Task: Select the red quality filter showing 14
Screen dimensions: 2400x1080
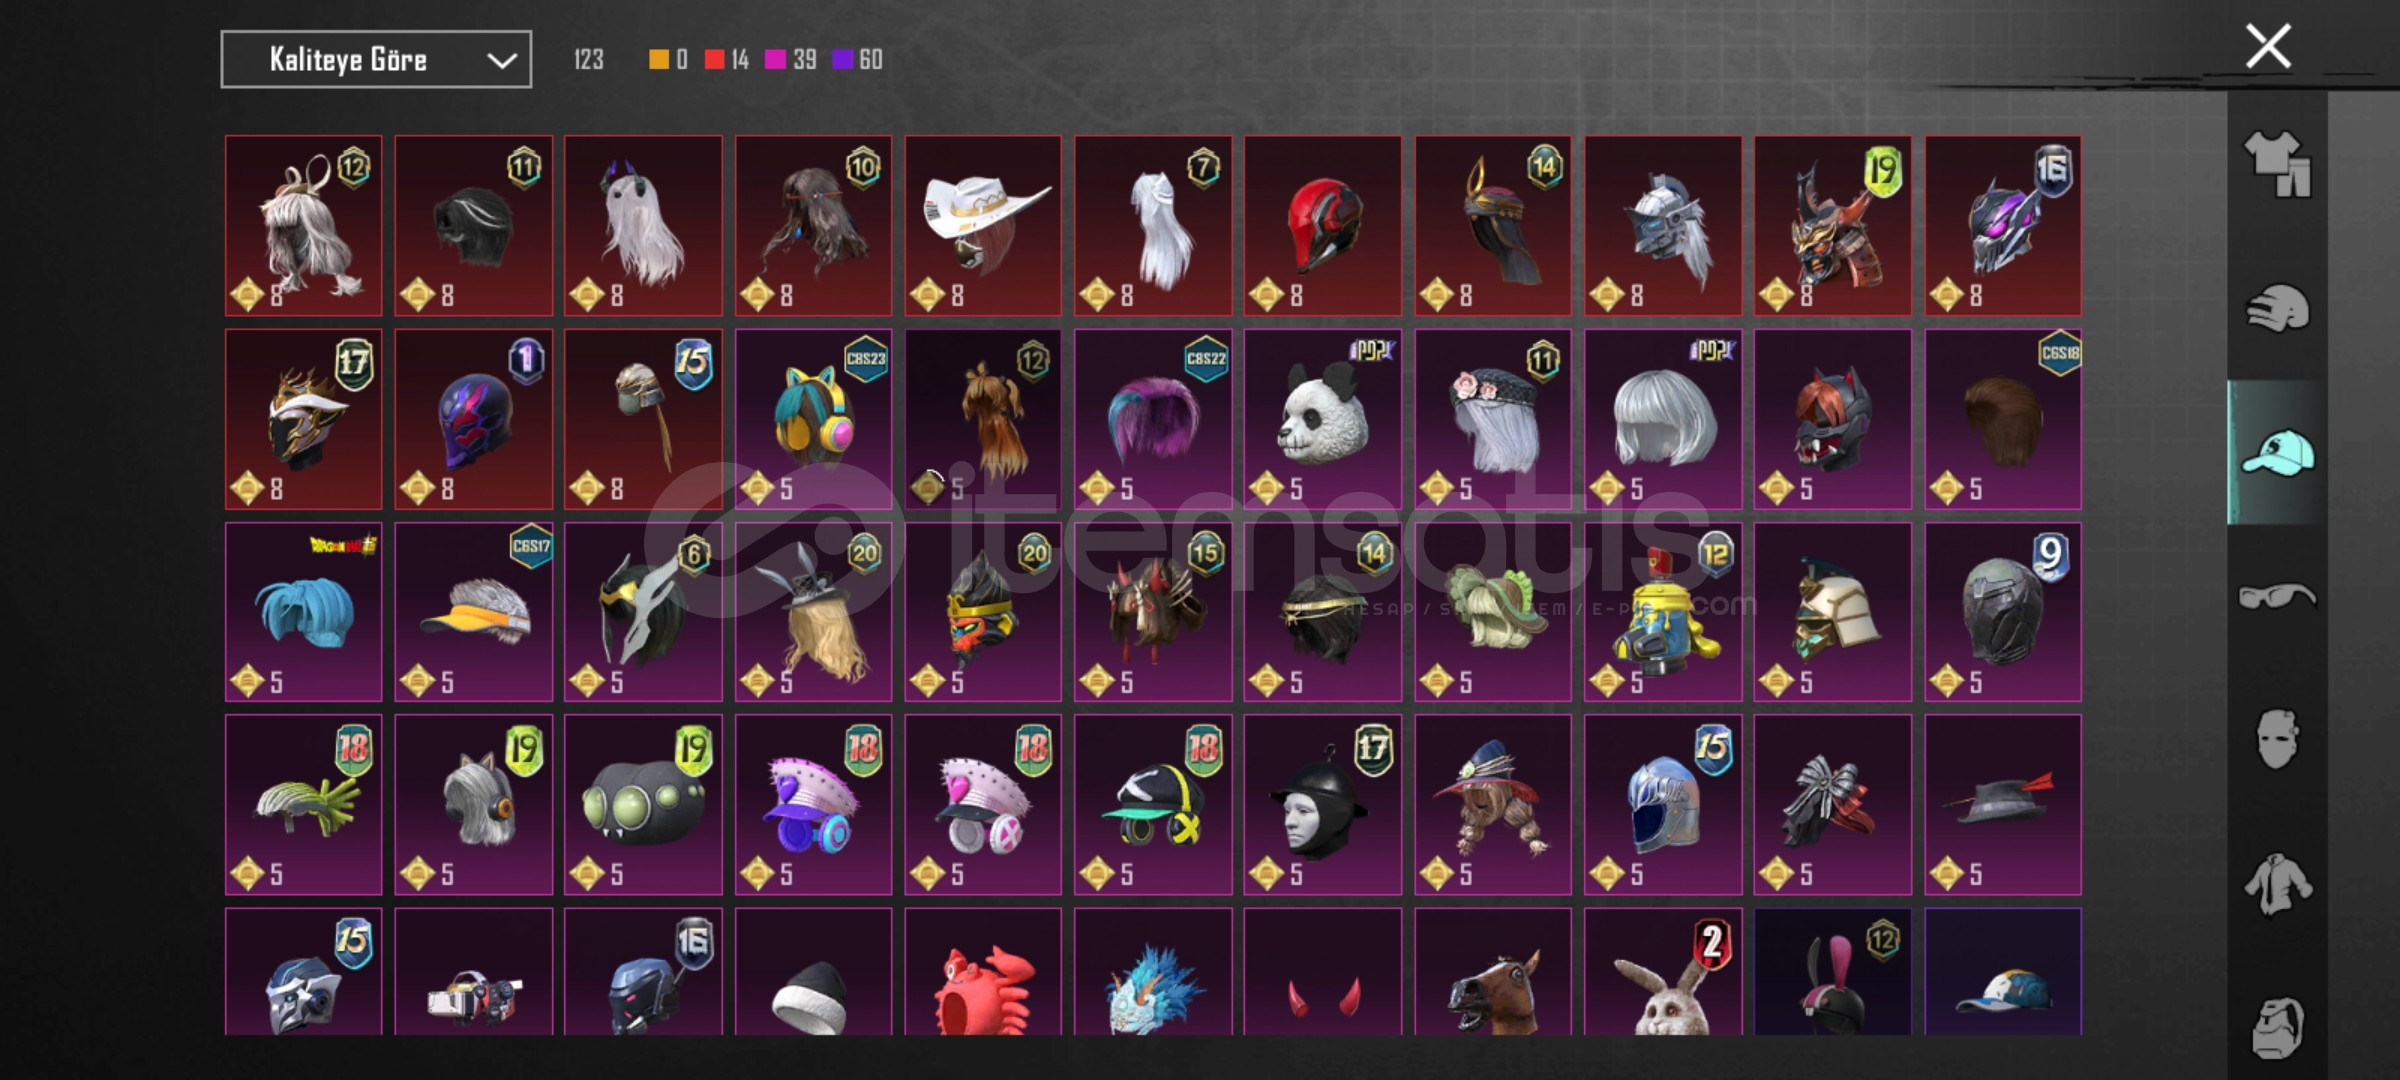Action: [x=727, y=60]
